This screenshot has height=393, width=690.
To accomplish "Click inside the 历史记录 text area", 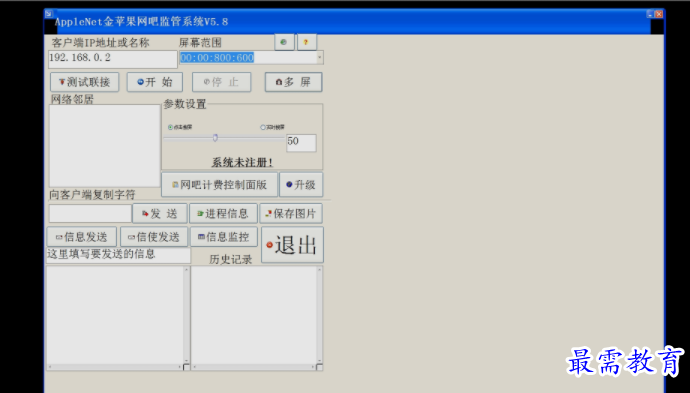I will [x=254, y=315].
